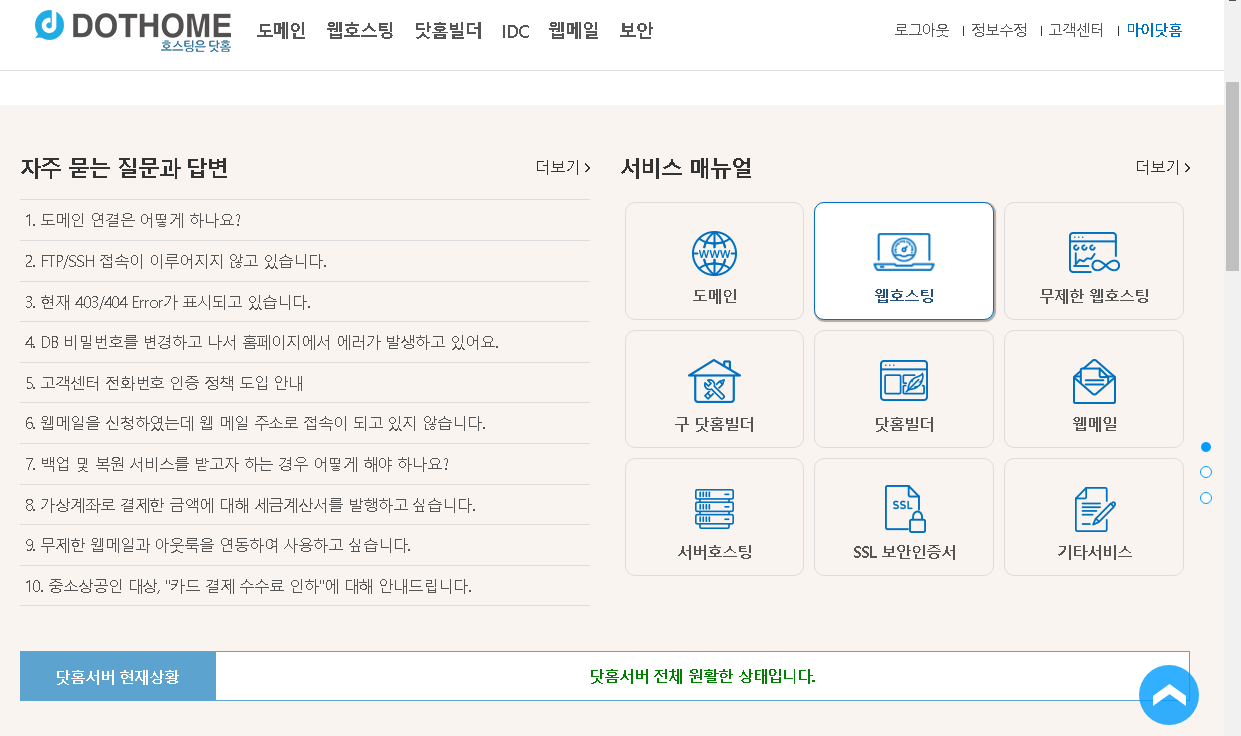Select the second page indicator dot
The width and height of the screenshot is (1241, 736).
pos(1206,472)
